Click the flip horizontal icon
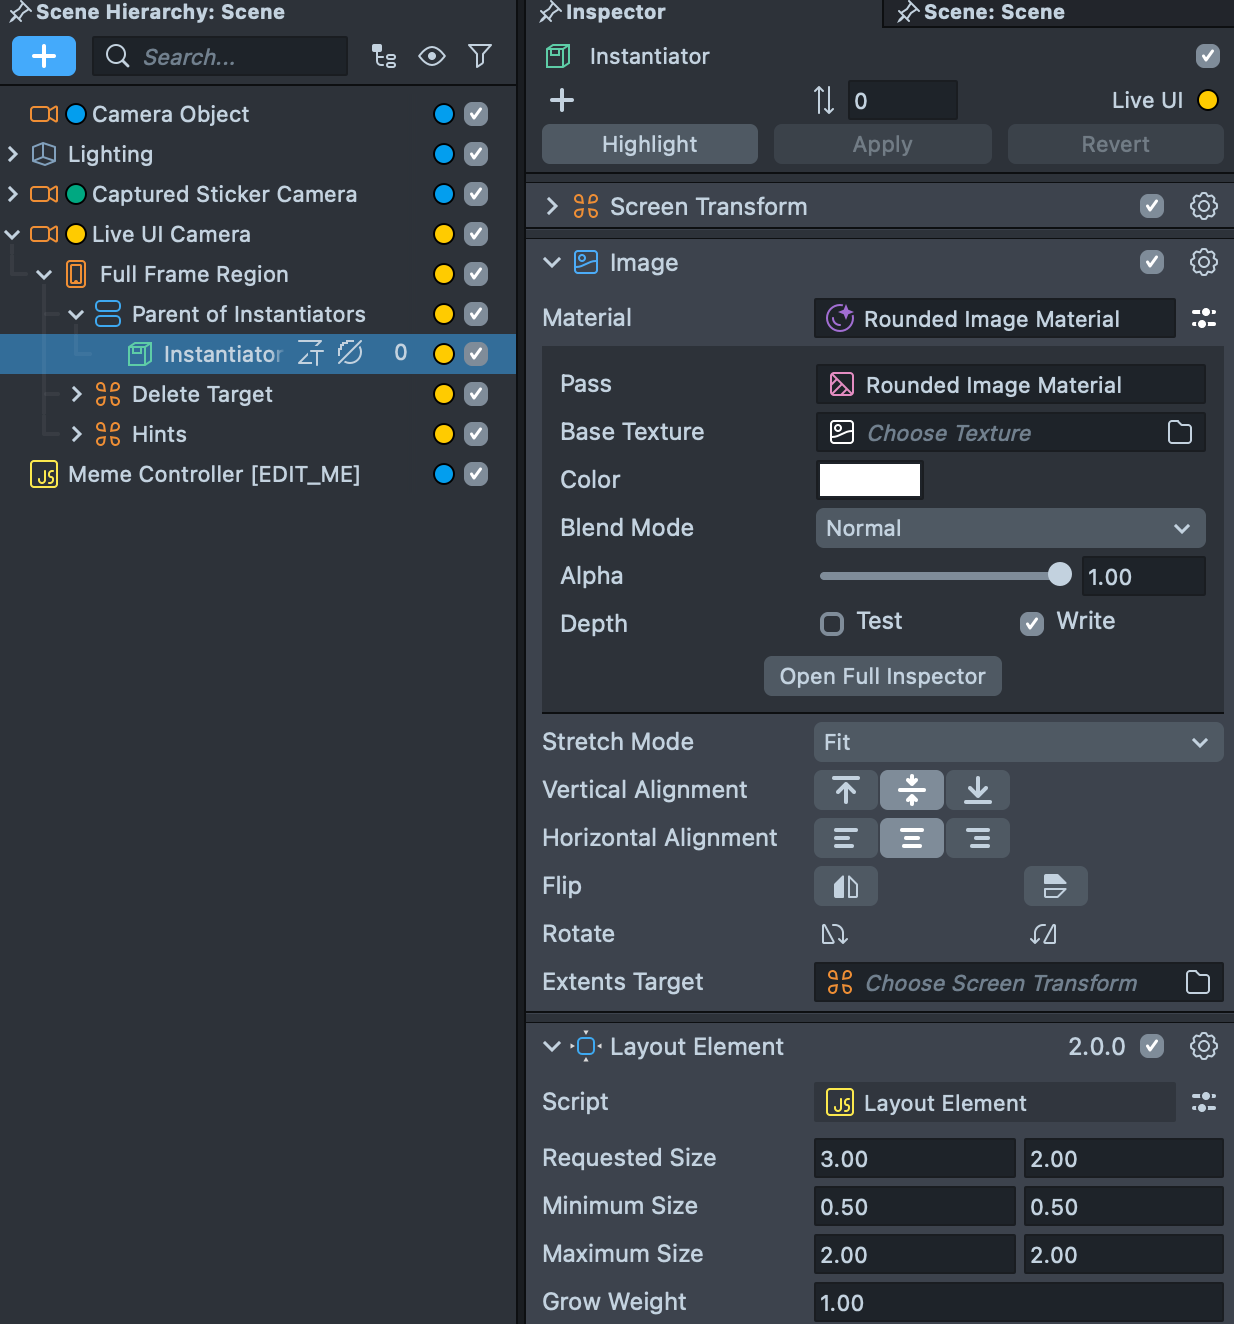Screen dimensions: 1234x1324 [846, 886]
